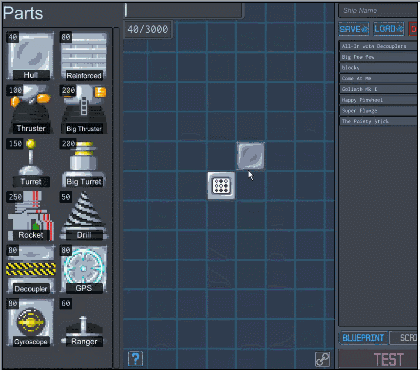The image size is (420, 370).
Task: Select the Rocket part
Action: 30,216
